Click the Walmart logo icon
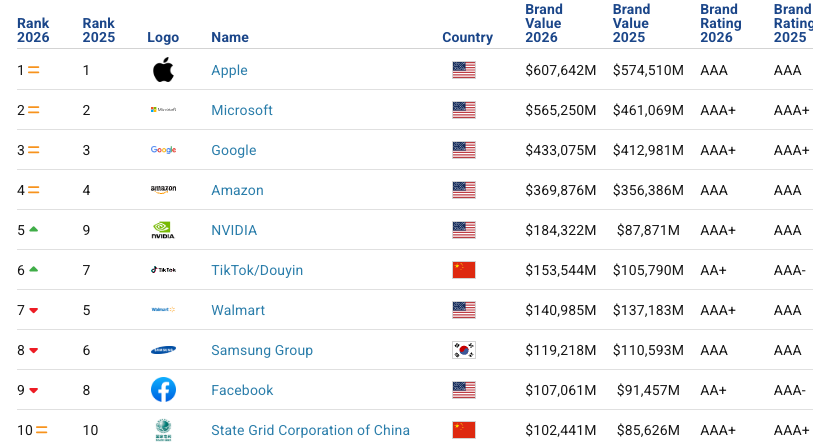Image resolution: width=823 pixels, height=446 pixels. point(163,310)
